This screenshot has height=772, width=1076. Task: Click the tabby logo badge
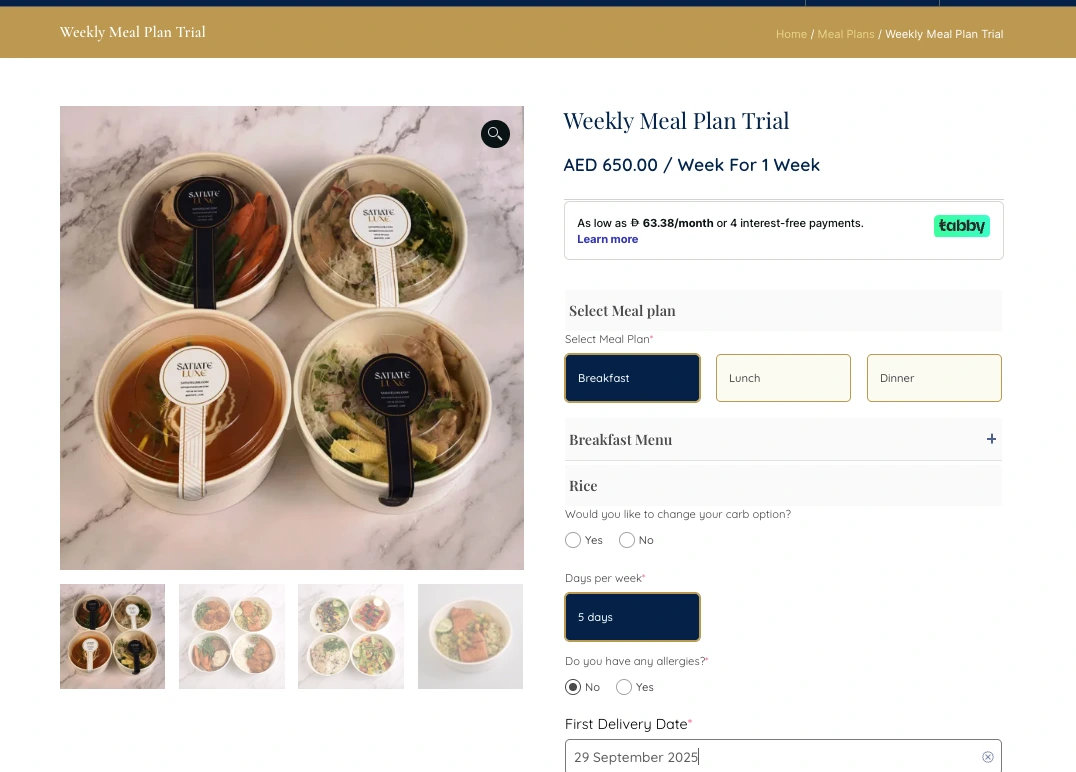pos(961,226)
